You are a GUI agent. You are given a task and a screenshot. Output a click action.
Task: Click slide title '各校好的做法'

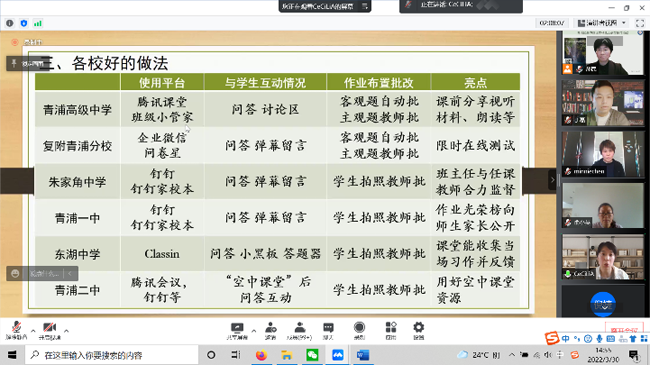(x=120, y=63)
